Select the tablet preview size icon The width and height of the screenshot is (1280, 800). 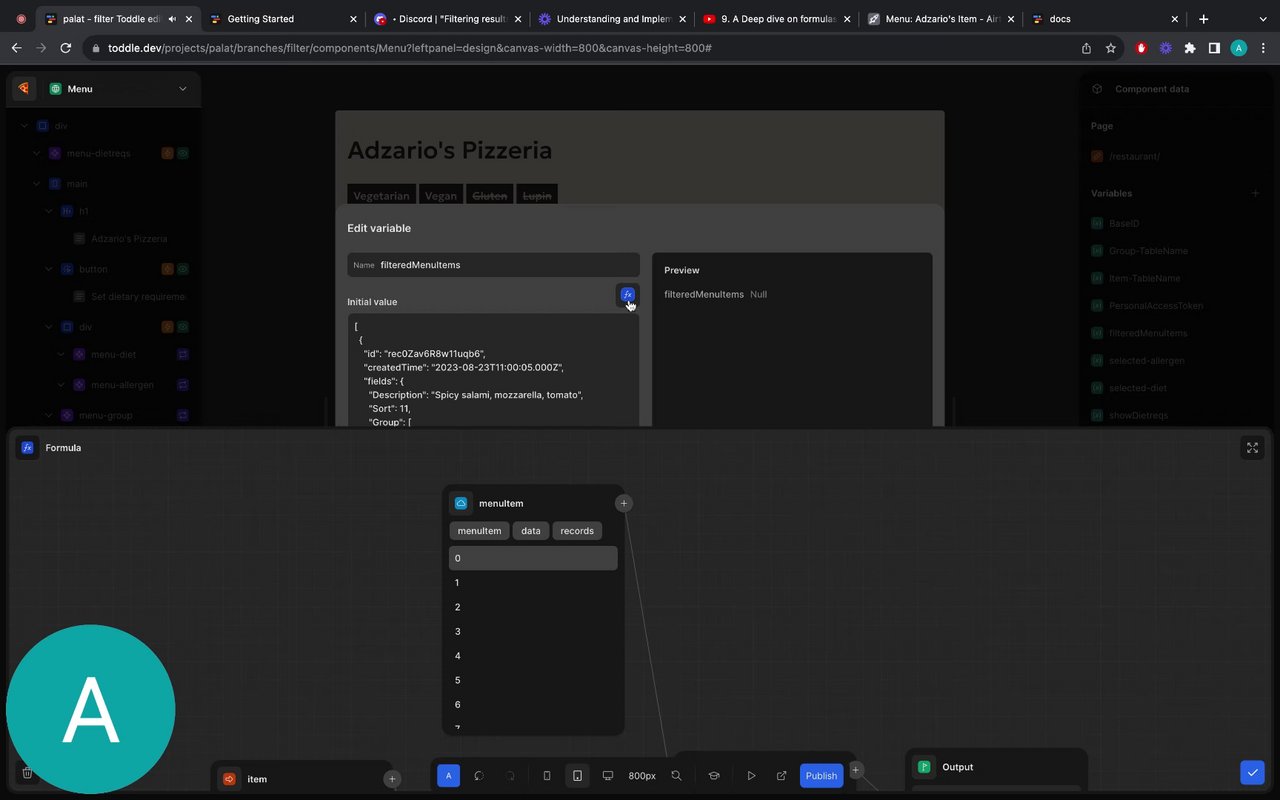577,775
